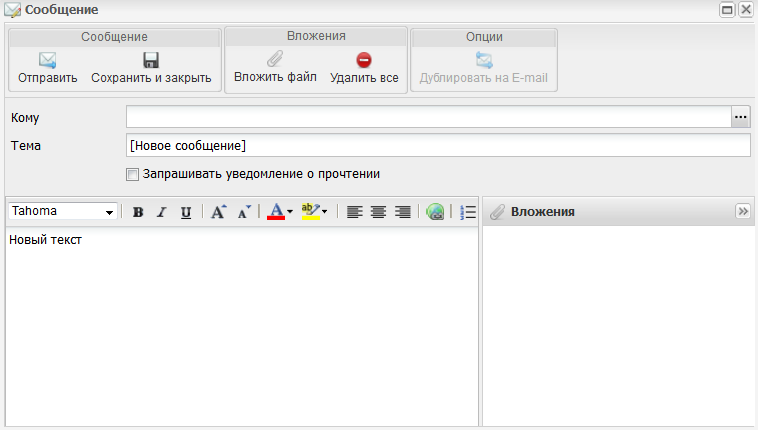Click paperclip icon in Вложения panel header
Screen dimensions: 758x430
(x=497, y=212)
